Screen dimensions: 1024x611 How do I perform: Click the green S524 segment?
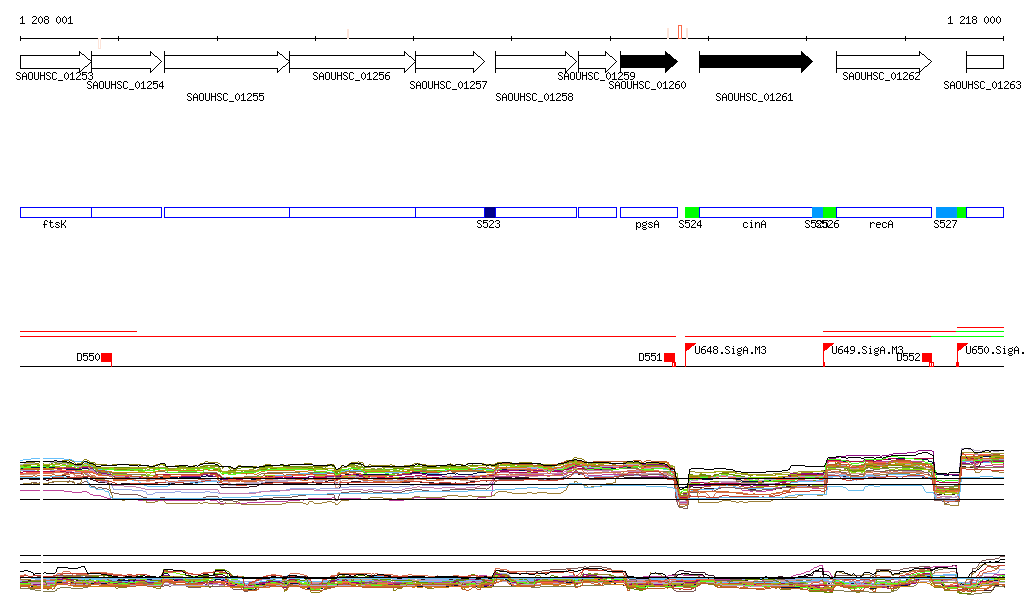pyautogui.click(x=692, y=212)
